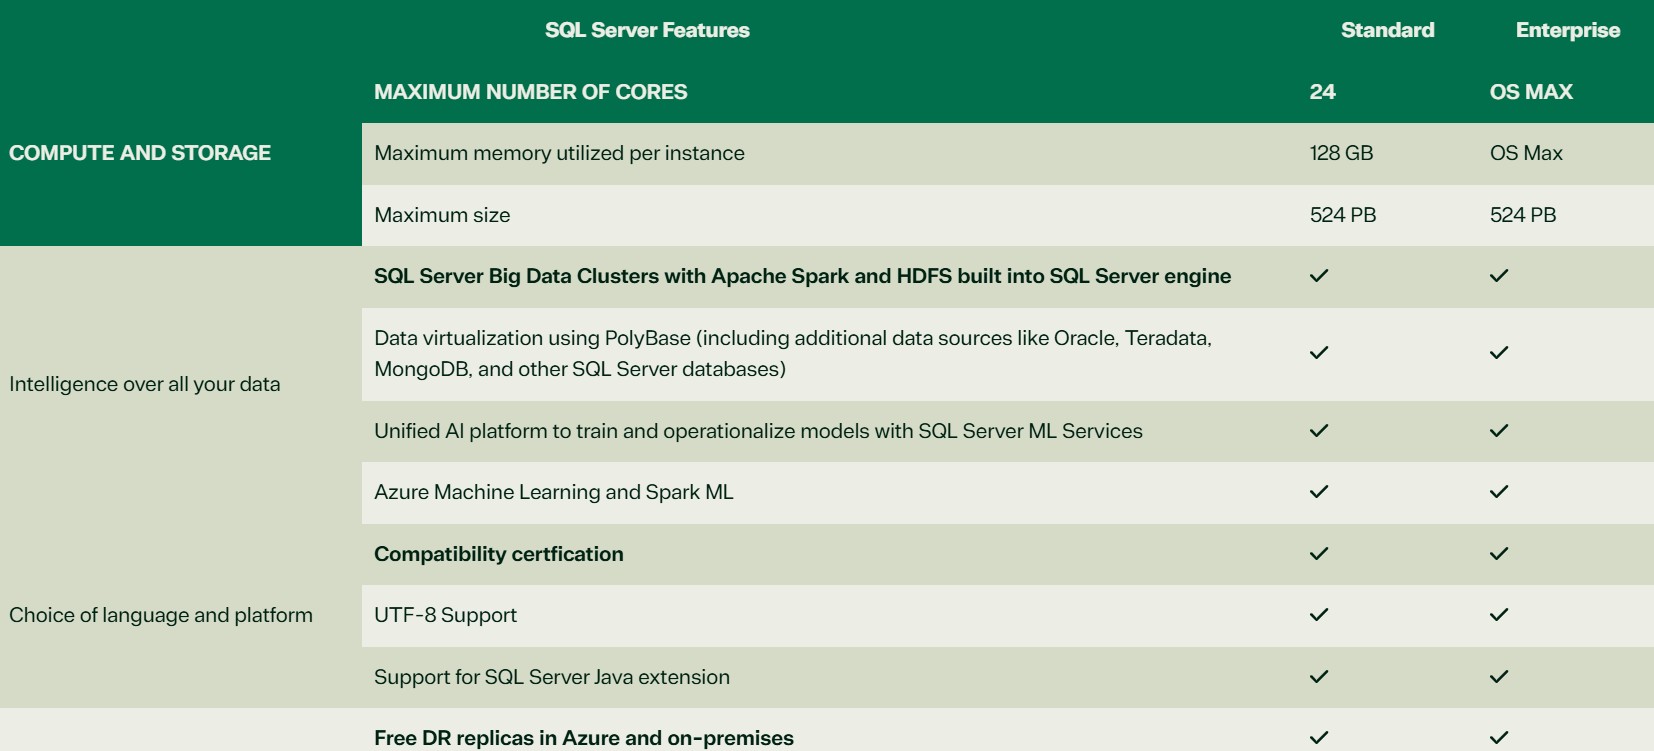This screenshot has height=751, width=1654.
Task: Click Standard checkmark for UTF-8 Support
Action: pos(1319,615)
